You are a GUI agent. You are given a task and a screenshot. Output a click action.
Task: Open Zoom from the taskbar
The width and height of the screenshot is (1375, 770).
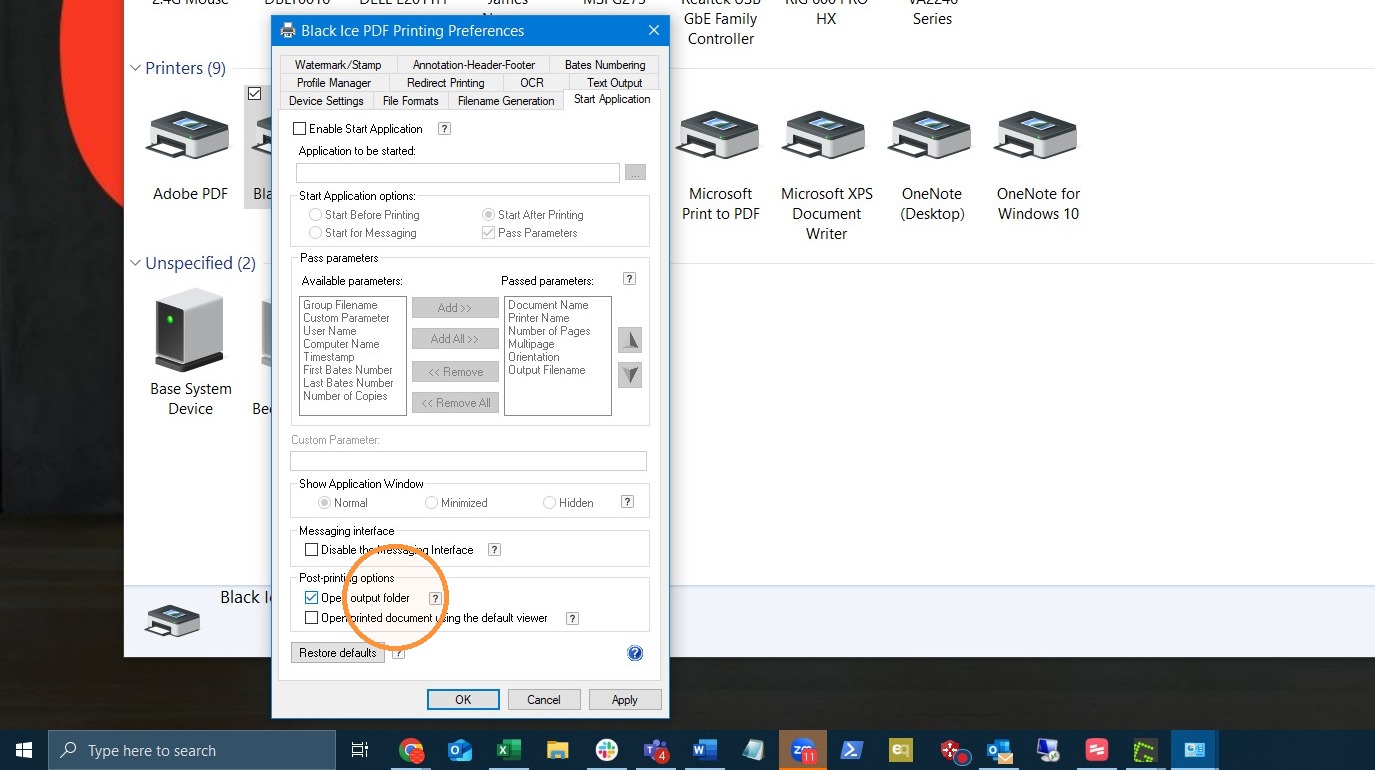click(x=803, y=750)
